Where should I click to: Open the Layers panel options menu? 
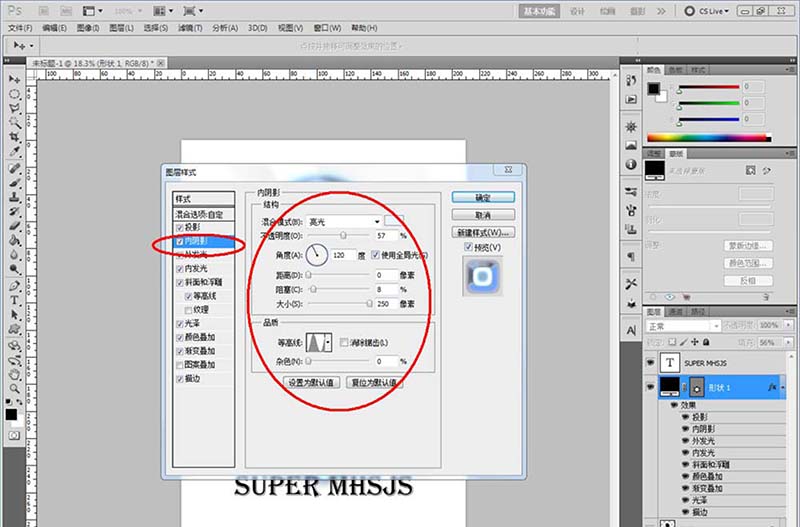(790, 312)
